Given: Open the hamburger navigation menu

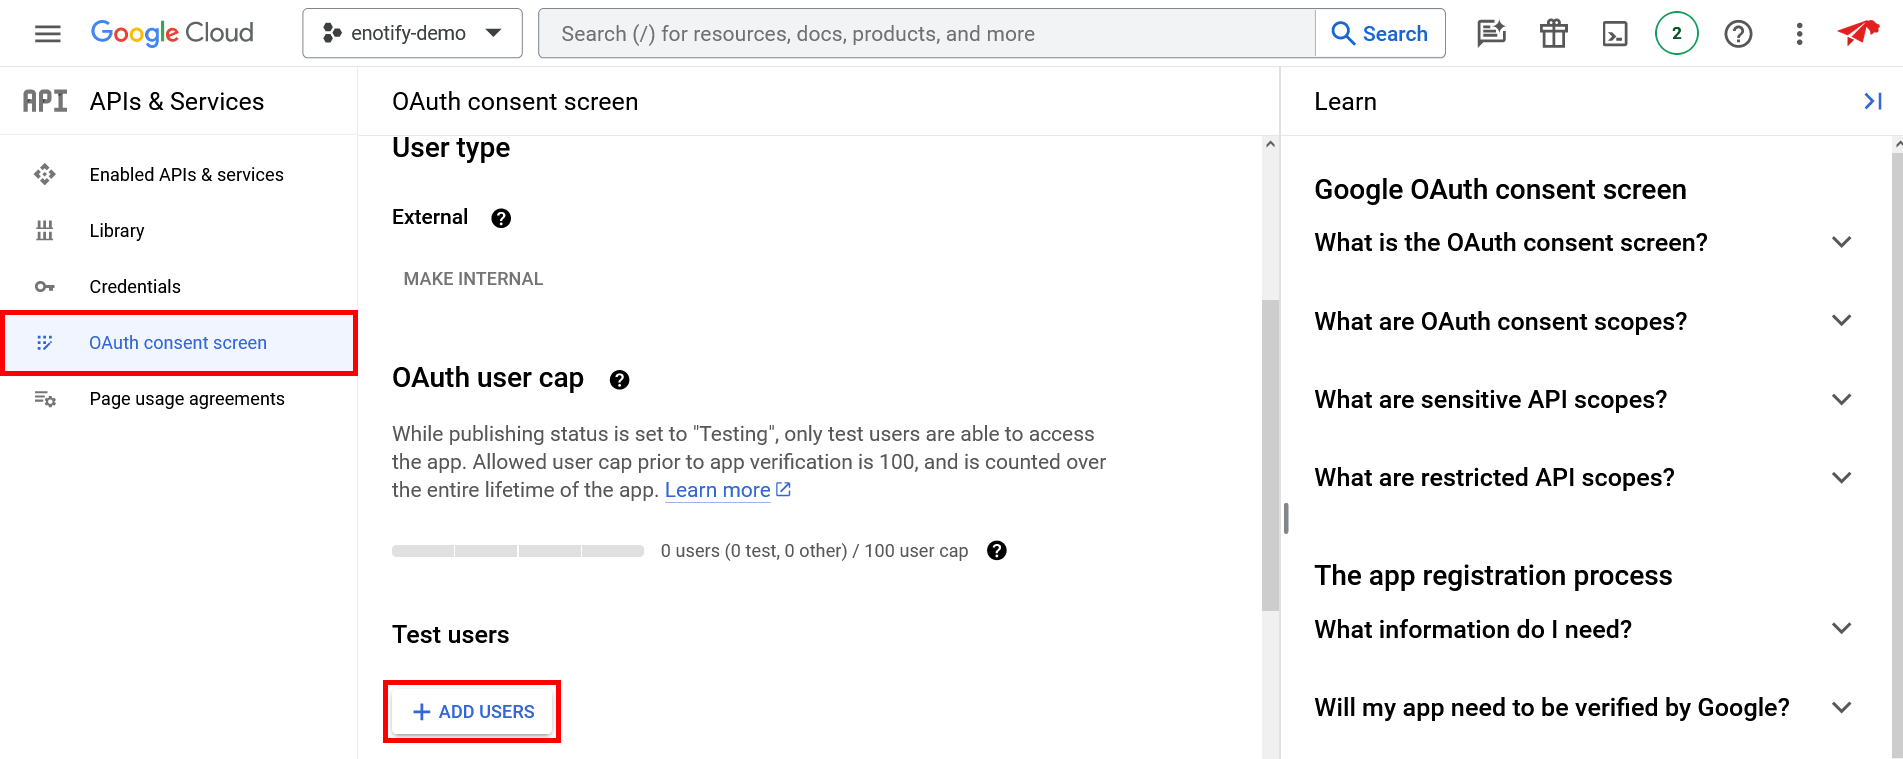Looking at the screenshot, I should point(47,34).
